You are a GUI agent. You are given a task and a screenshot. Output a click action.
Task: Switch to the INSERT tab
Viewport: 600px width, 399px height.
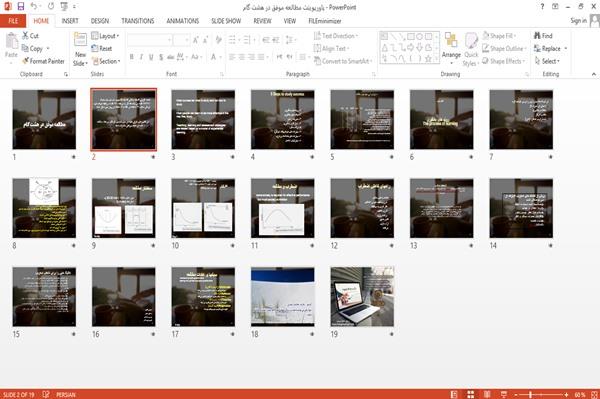point(70,21)
